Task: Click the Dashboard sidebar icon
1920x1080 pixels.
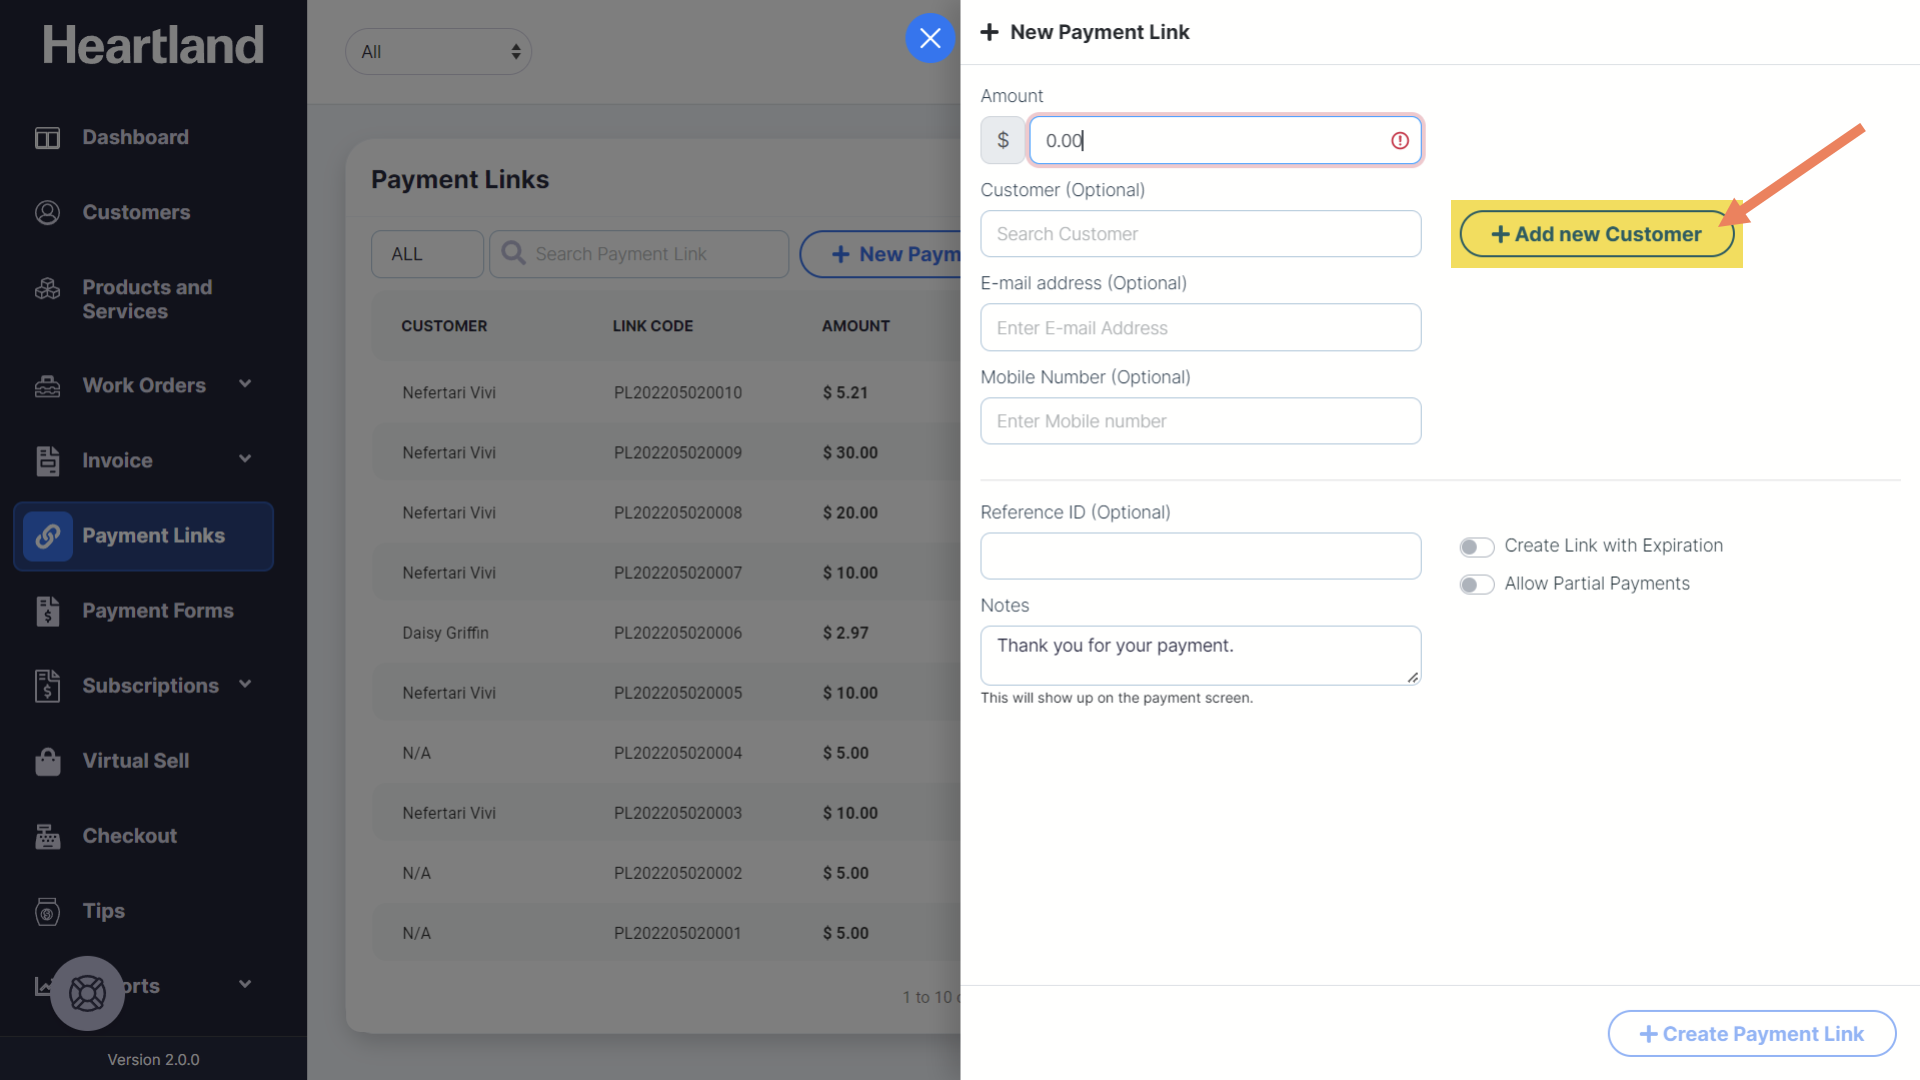Action: [x=47, y=138]
